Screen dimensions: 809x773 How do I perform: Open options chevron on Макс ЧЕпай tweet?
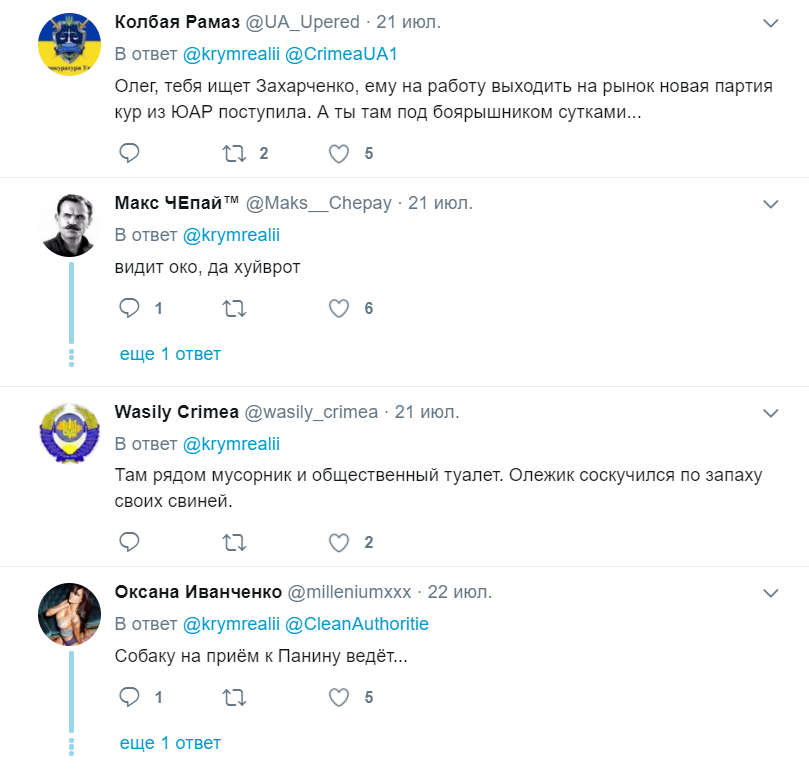point(771,203)
